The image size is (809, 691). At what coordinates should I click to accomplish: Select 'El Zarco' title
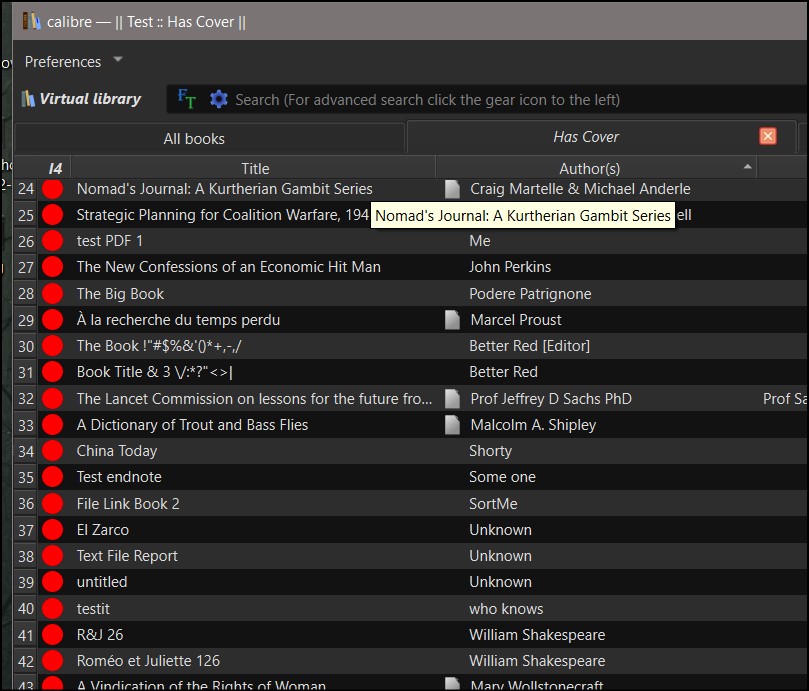click(x=103, y=529)
